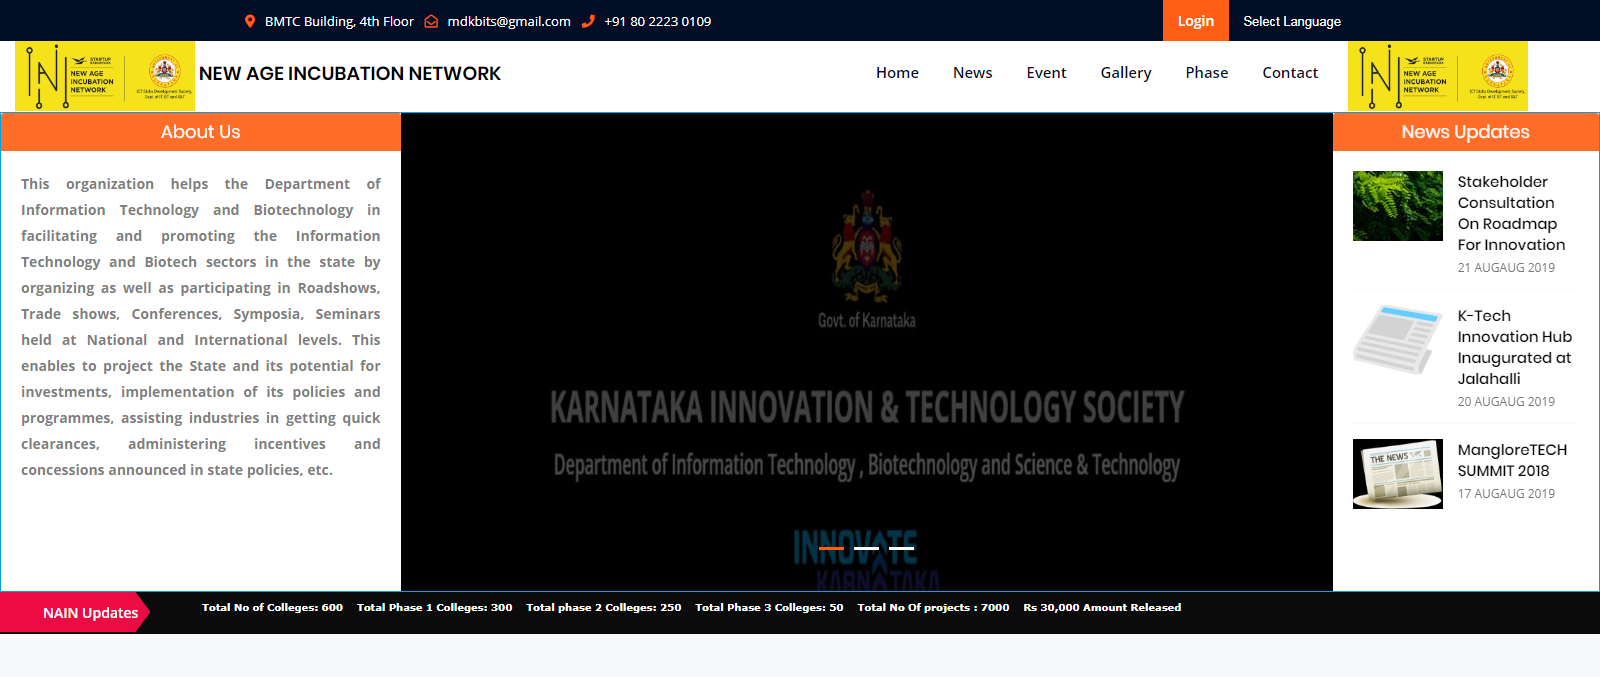This screenshot has width=1600, height=677.
Task: Click Total Phase 3 Colleges: 50 ticker text
Action: coord(769,607)
